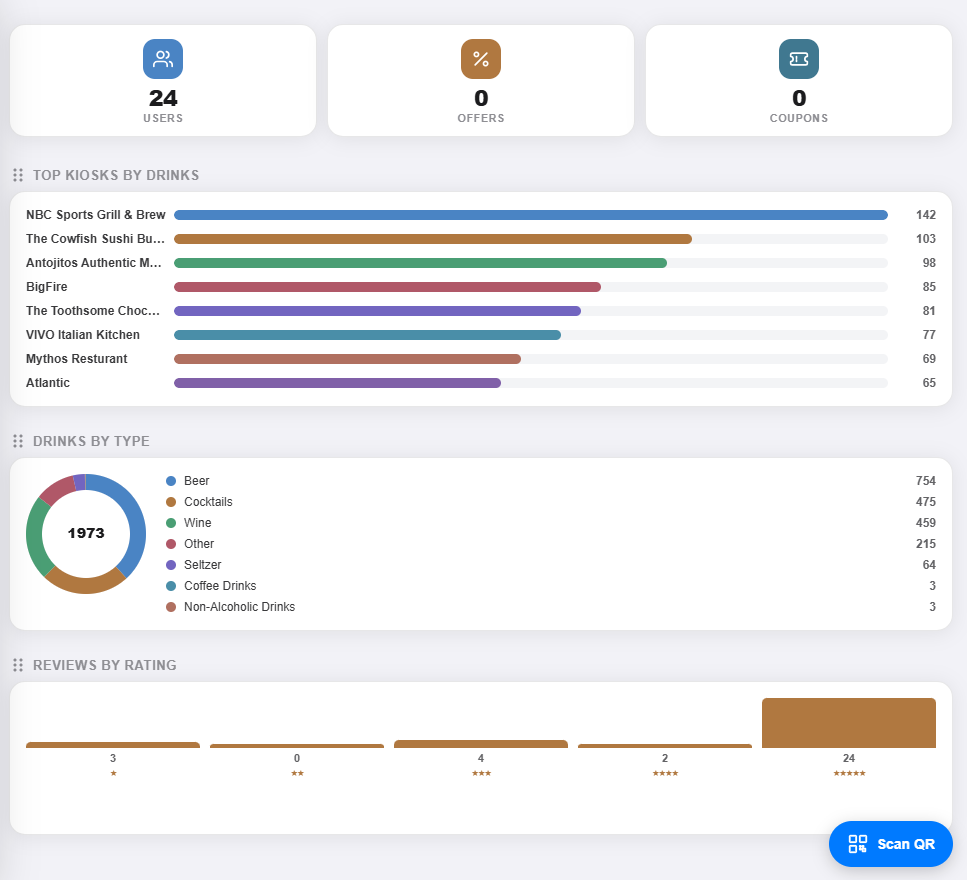Click the Reviews by Rating drag handle
The width and height of the screenshot is (967, 880).
(x=18, y=665)
